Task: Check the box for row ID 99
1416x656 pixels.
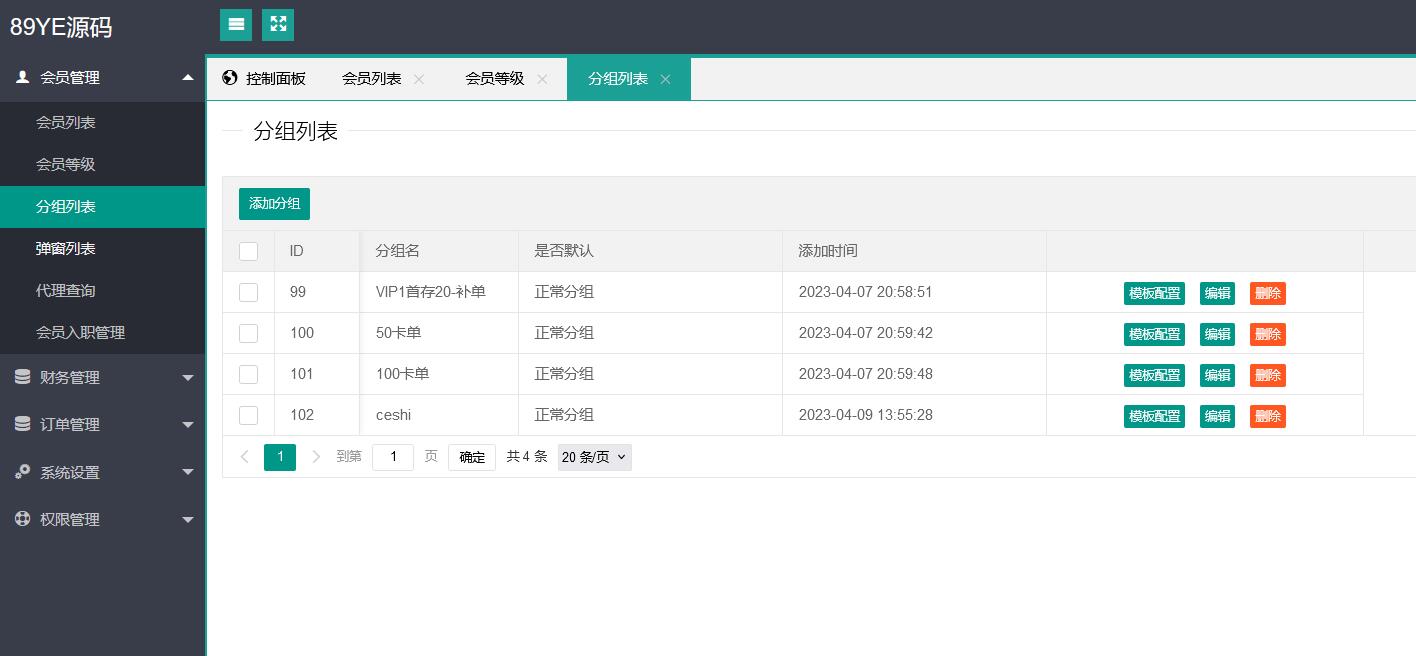Action: click(x=249, y=292)
